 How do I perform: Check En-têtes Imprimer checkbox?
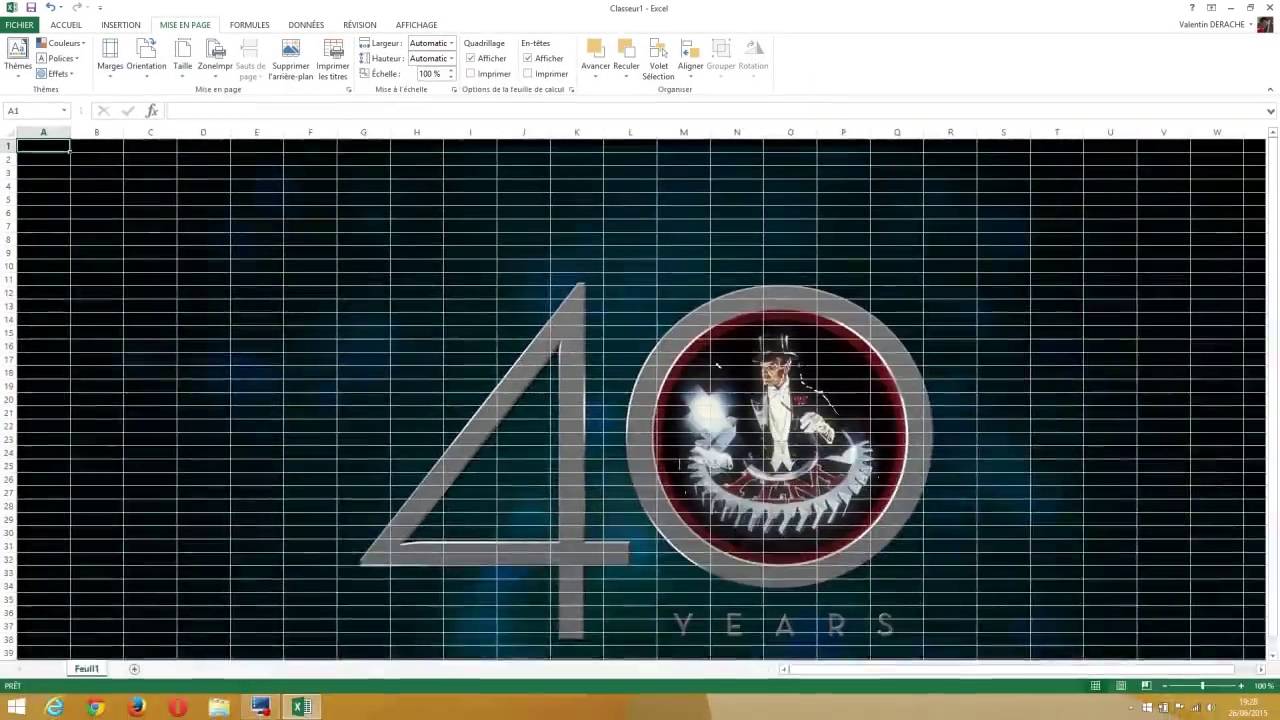[x=528, y=73]
